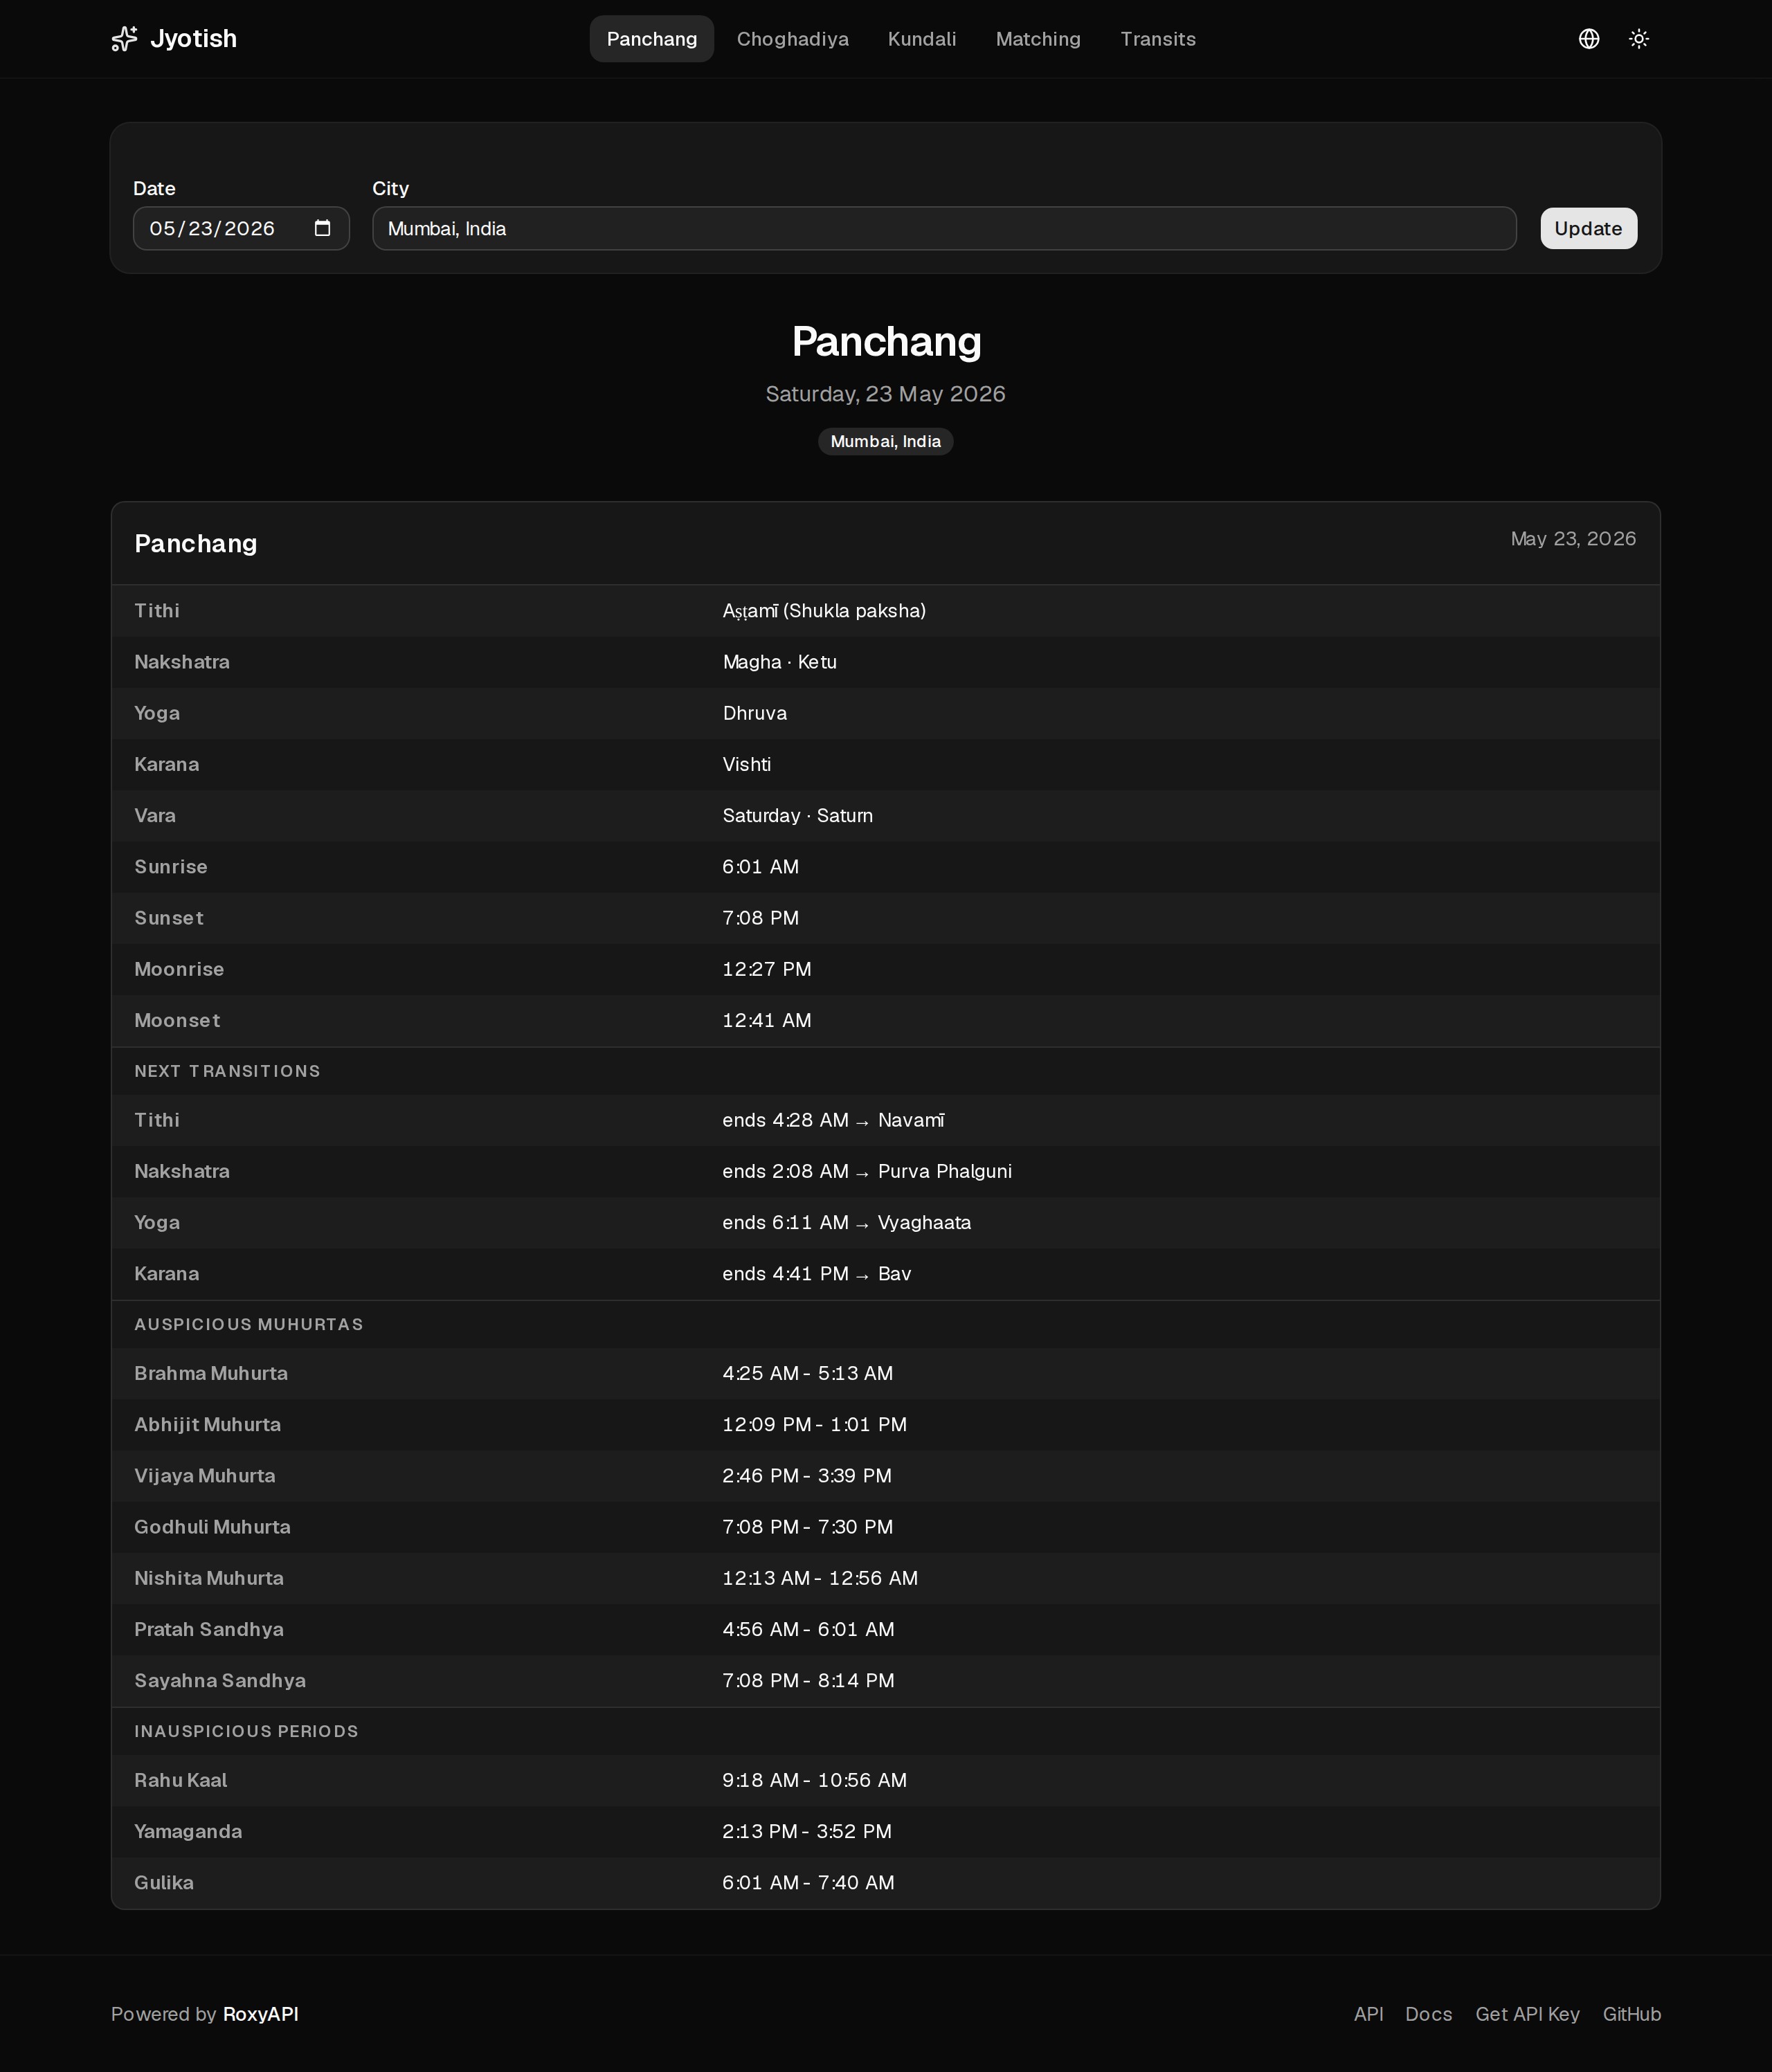
Task: Select 'ends 6:11 AM → Vyaghaata'
Action: (x=846, y=1222)
